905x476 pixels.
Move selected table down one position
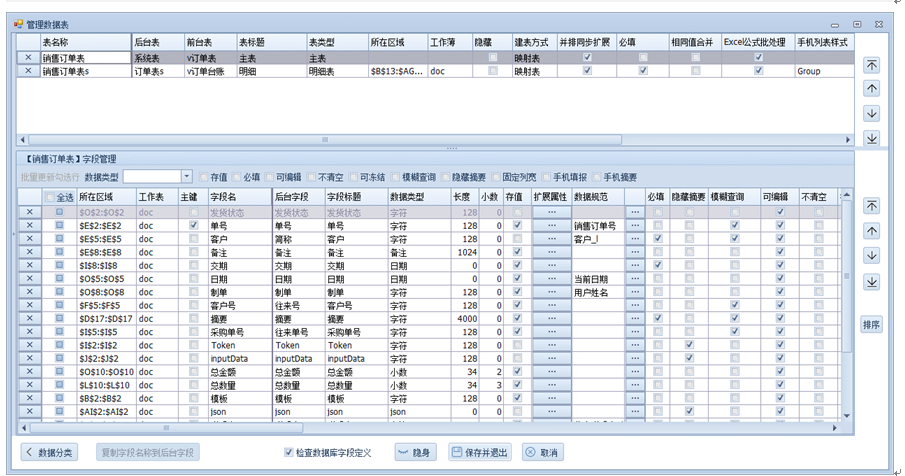(x=872, y=113)
